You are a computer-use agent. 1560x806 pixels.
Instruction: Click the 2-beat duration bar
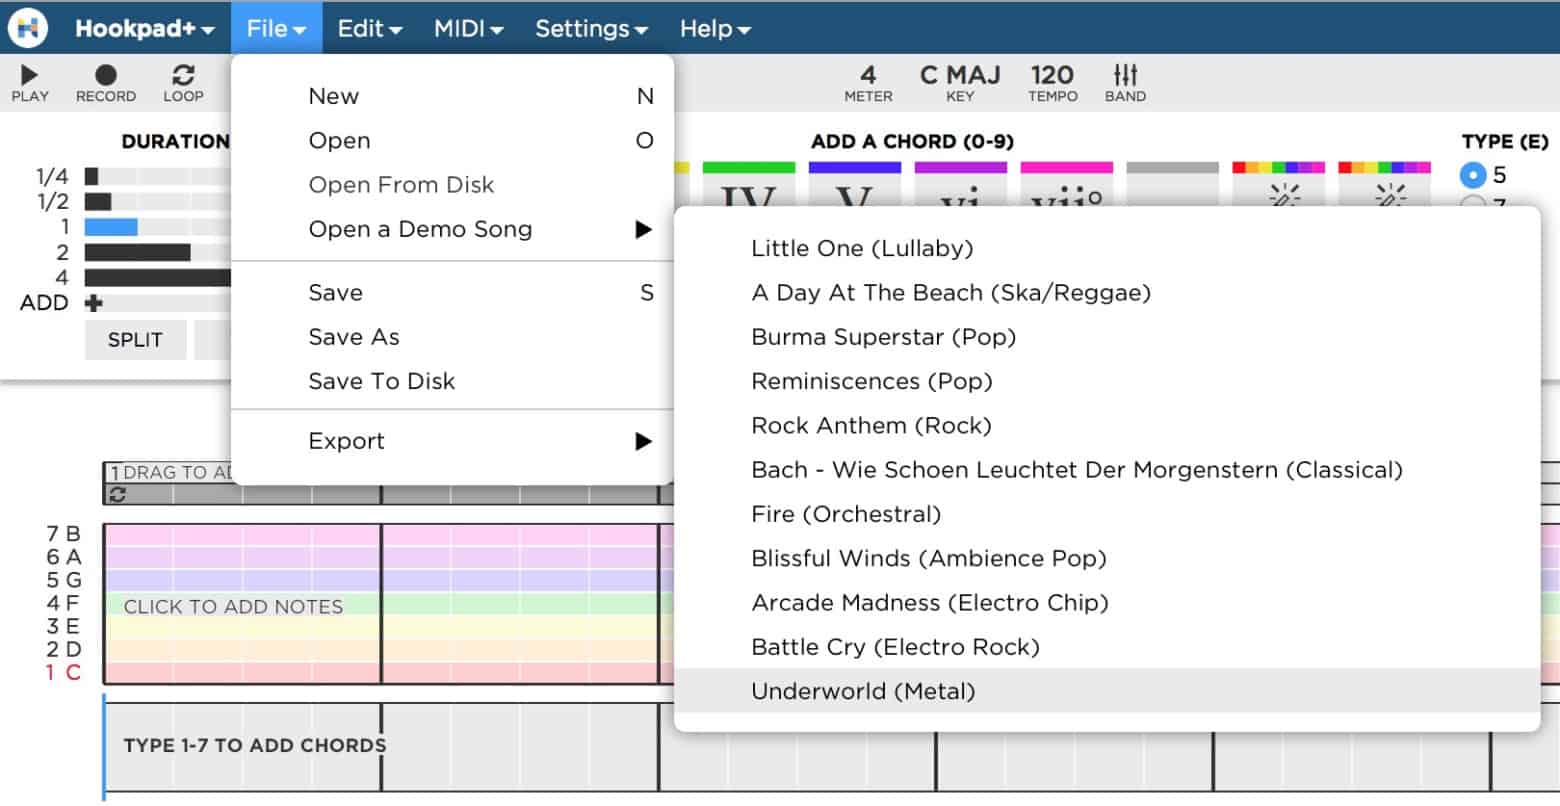[140, 251]
